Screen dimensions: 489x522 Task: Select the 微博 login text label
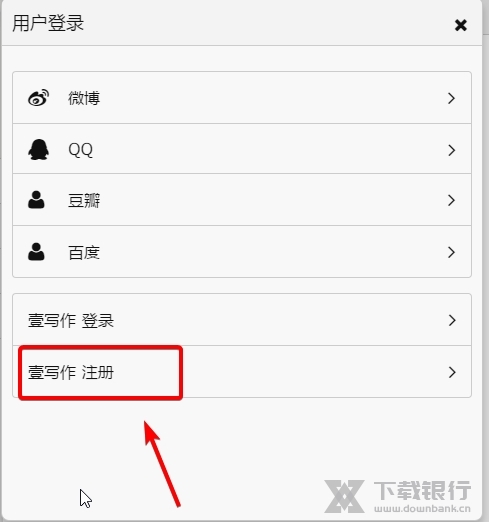tap(84, 98)
